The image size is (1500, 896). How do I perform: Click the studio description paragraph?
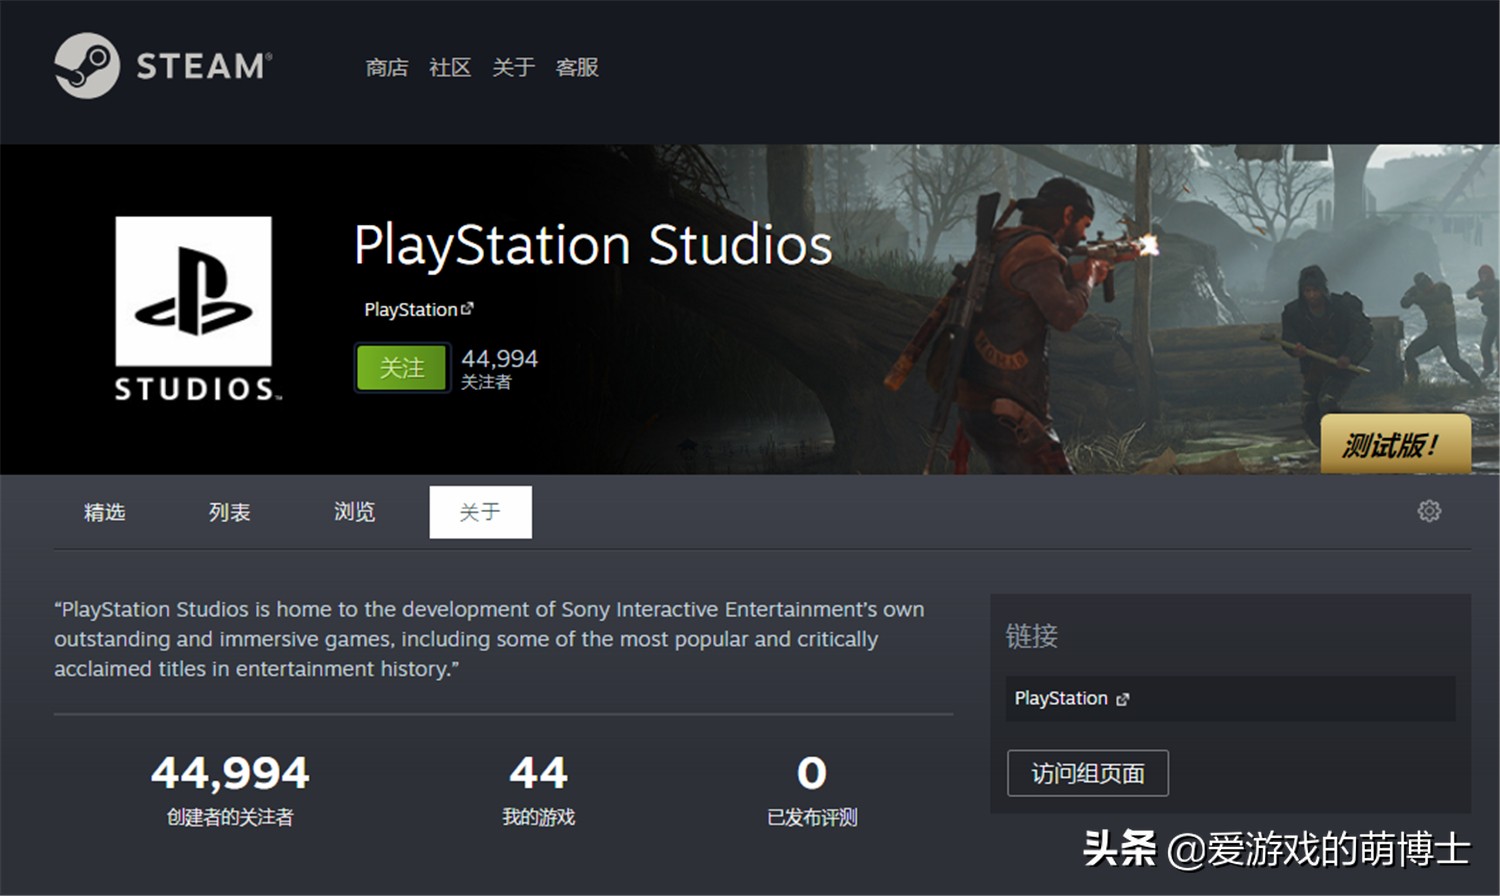(x=489, y=639)
